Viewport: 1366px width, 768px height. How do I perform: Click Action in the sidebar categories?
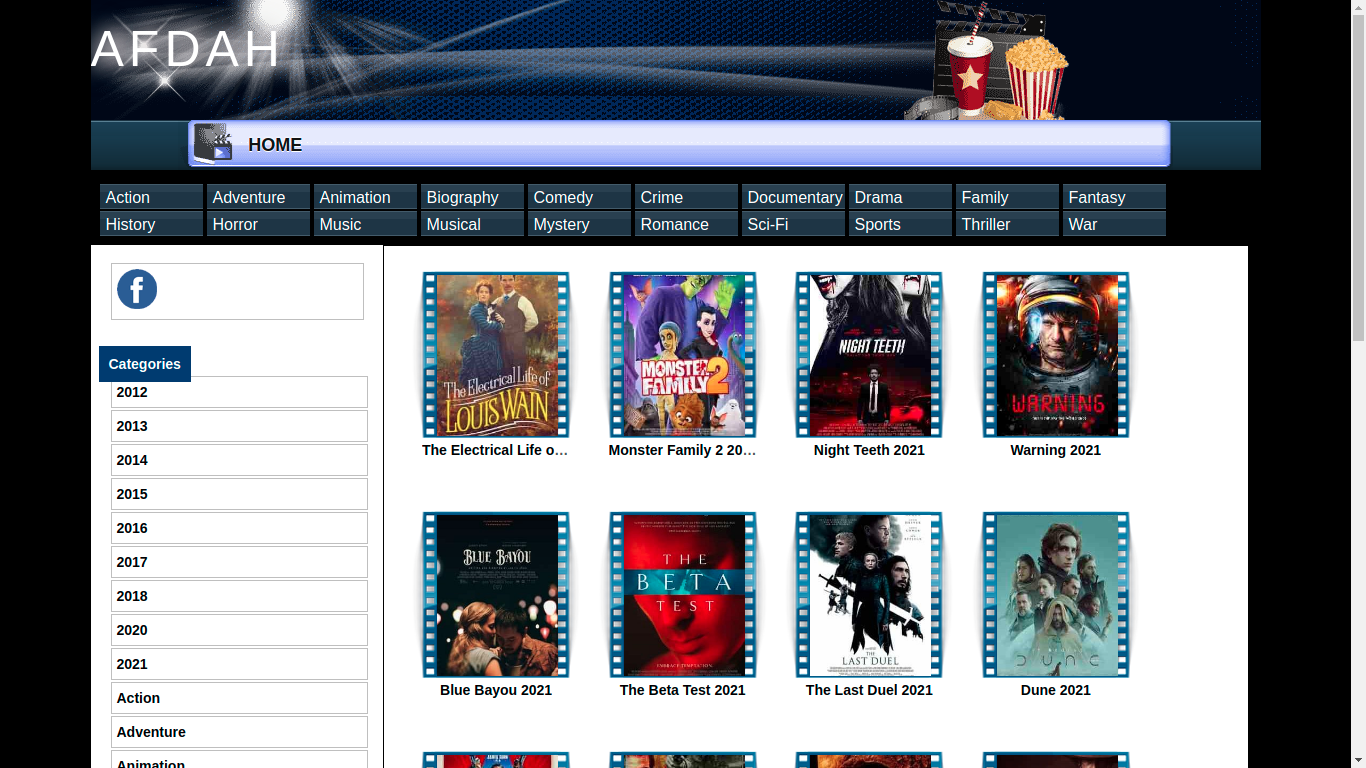[x=239, y=698]
